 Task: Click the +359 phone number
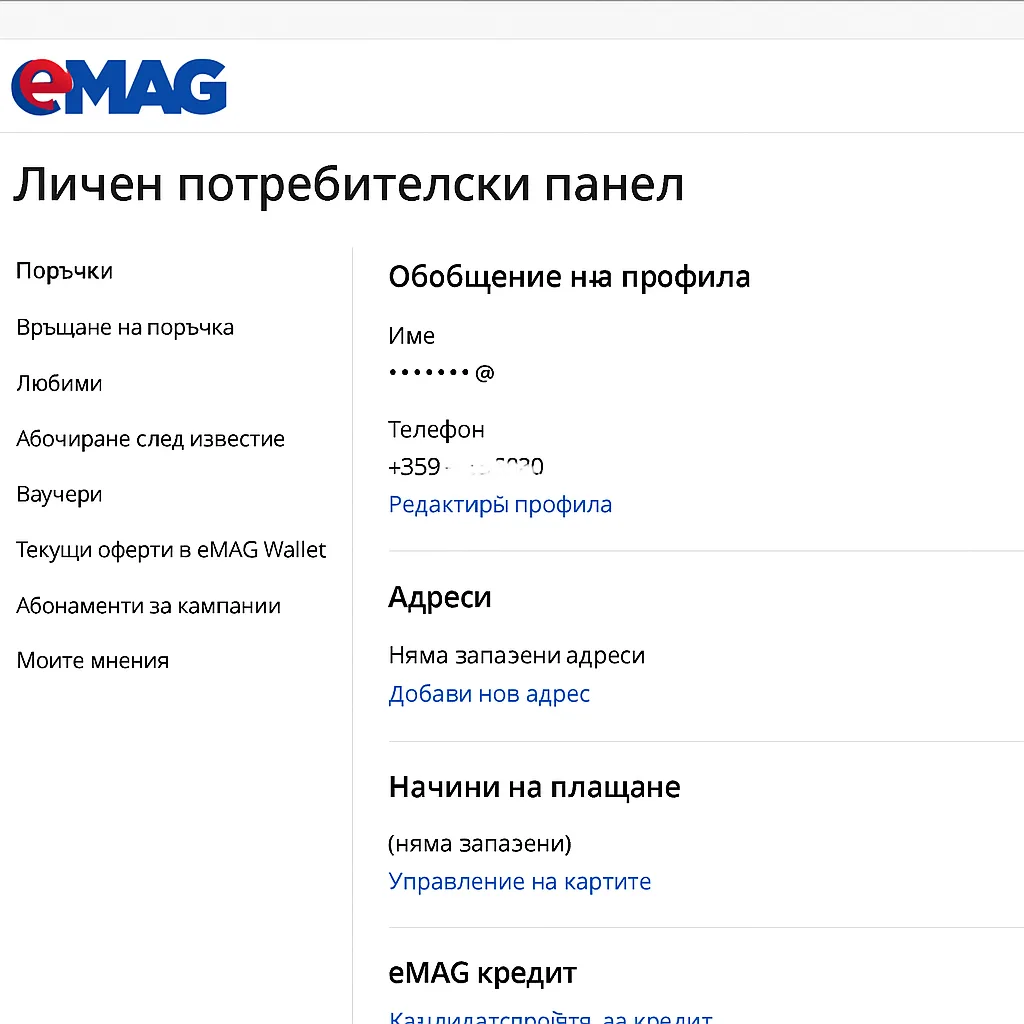[465, 467]
